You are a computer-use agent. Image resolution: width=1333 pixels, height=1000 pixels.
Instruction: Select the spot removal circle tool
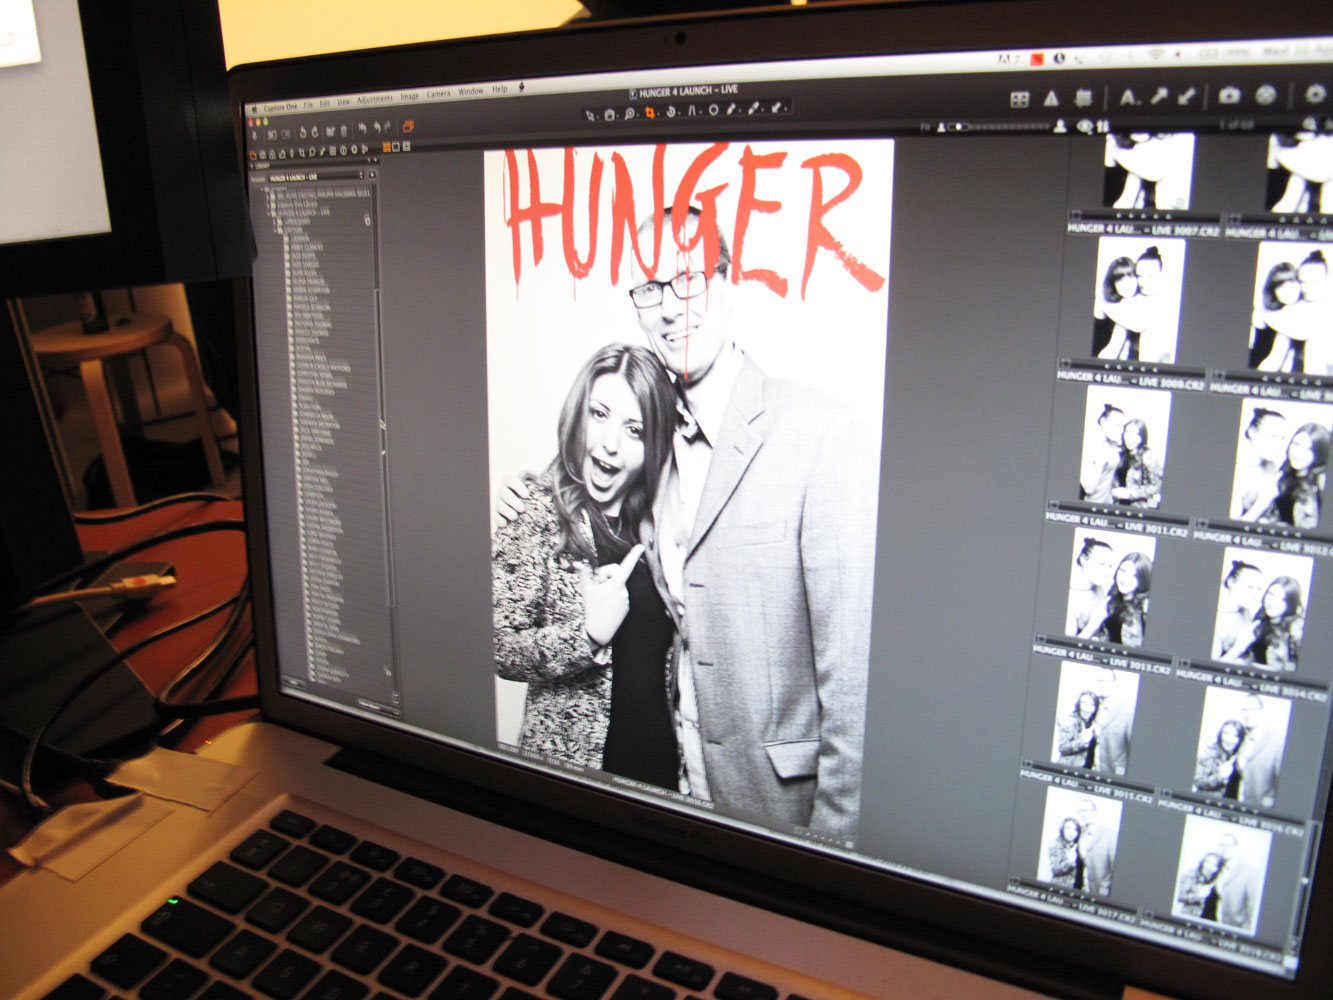pyautogui.click(x=713, y=110)
